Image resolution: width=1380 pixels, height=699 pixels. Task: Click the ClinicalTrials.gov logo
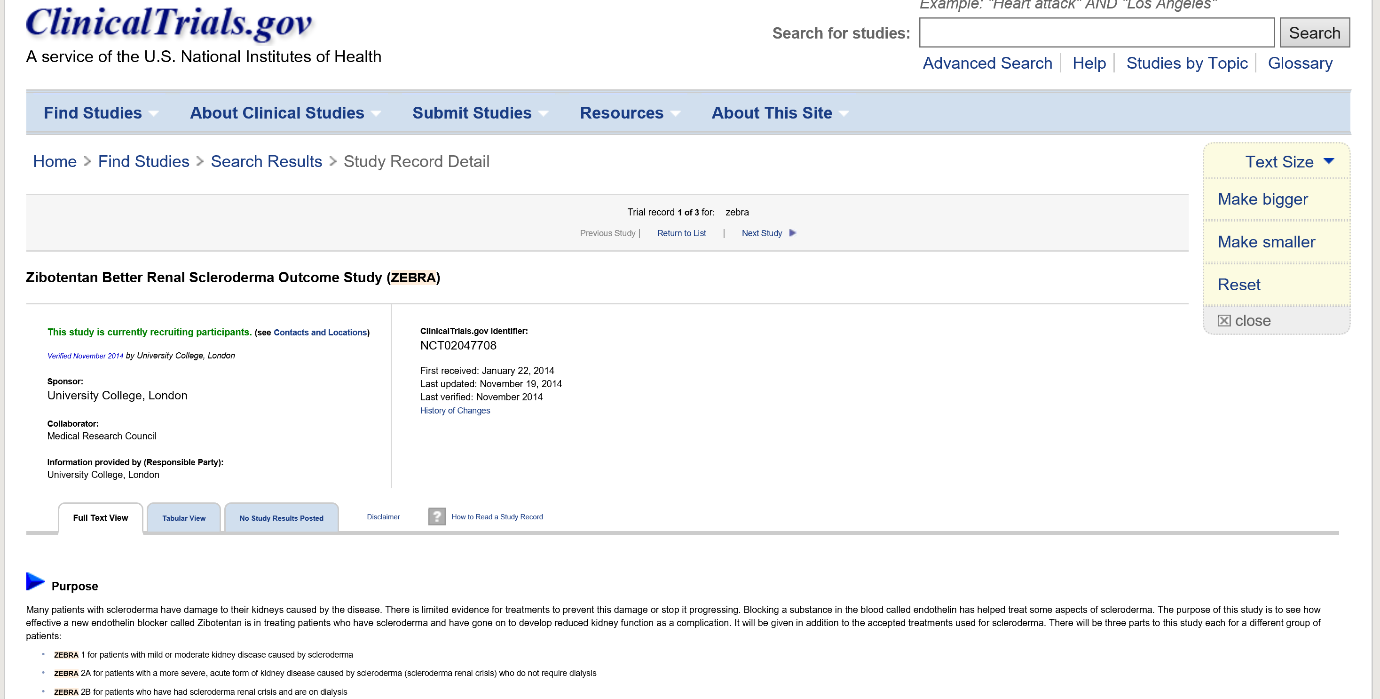(169, 22)
